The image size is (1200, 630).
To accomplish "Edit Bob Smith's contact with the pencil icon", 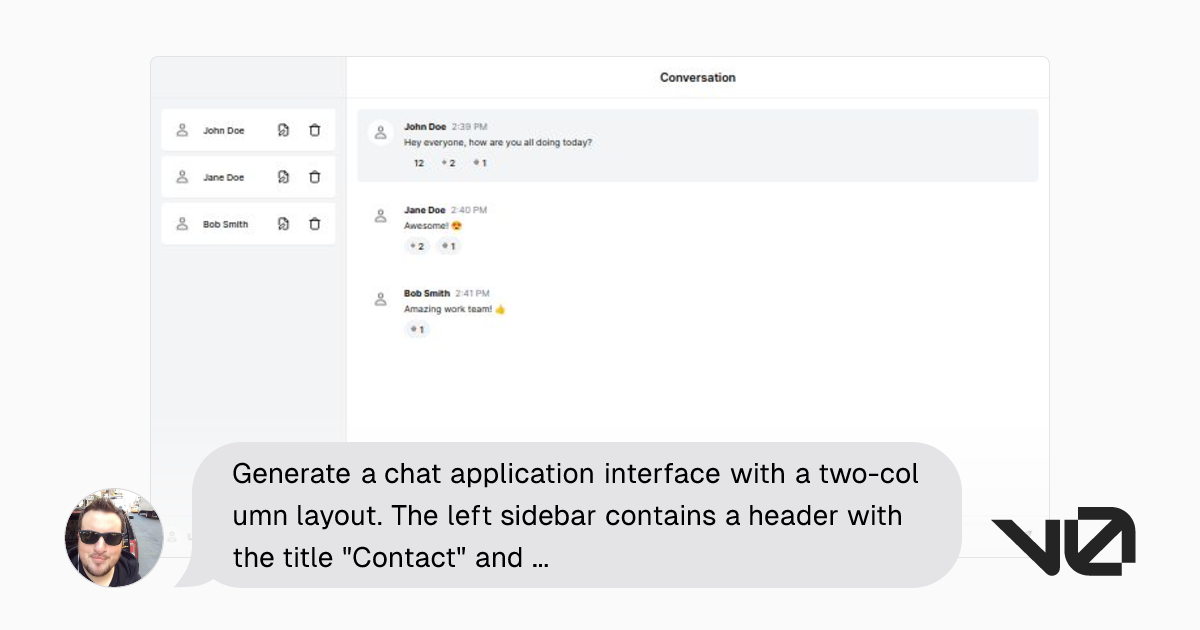I will click(283, 223).
